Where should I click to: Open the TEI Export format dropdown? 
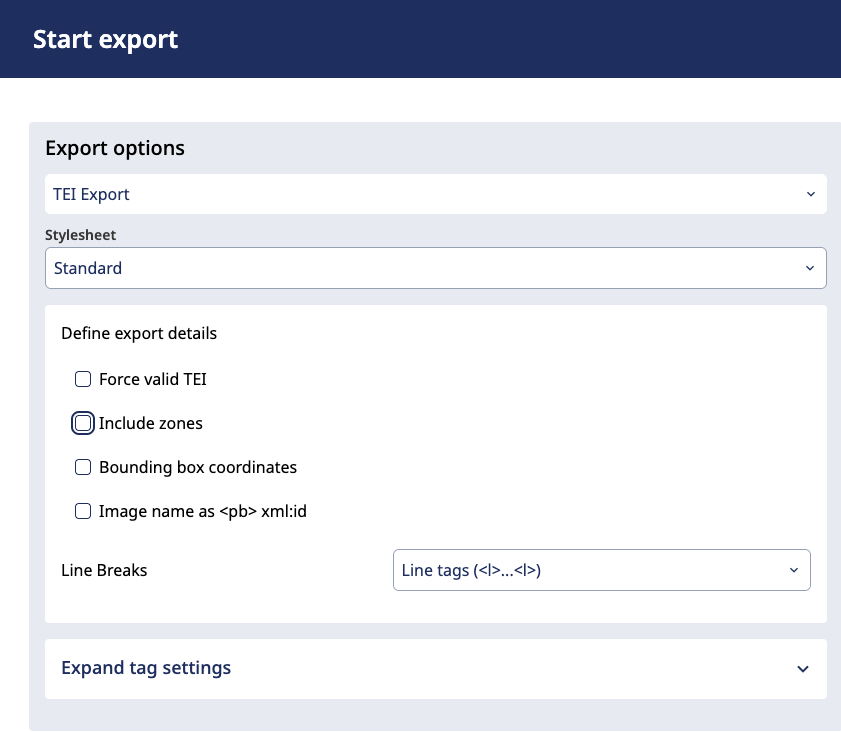click(x=436, y=194)
